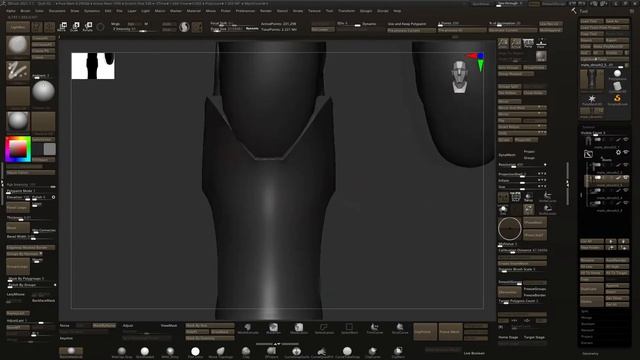Select the Cylinder3D tool thumbnail

(617, 86)
